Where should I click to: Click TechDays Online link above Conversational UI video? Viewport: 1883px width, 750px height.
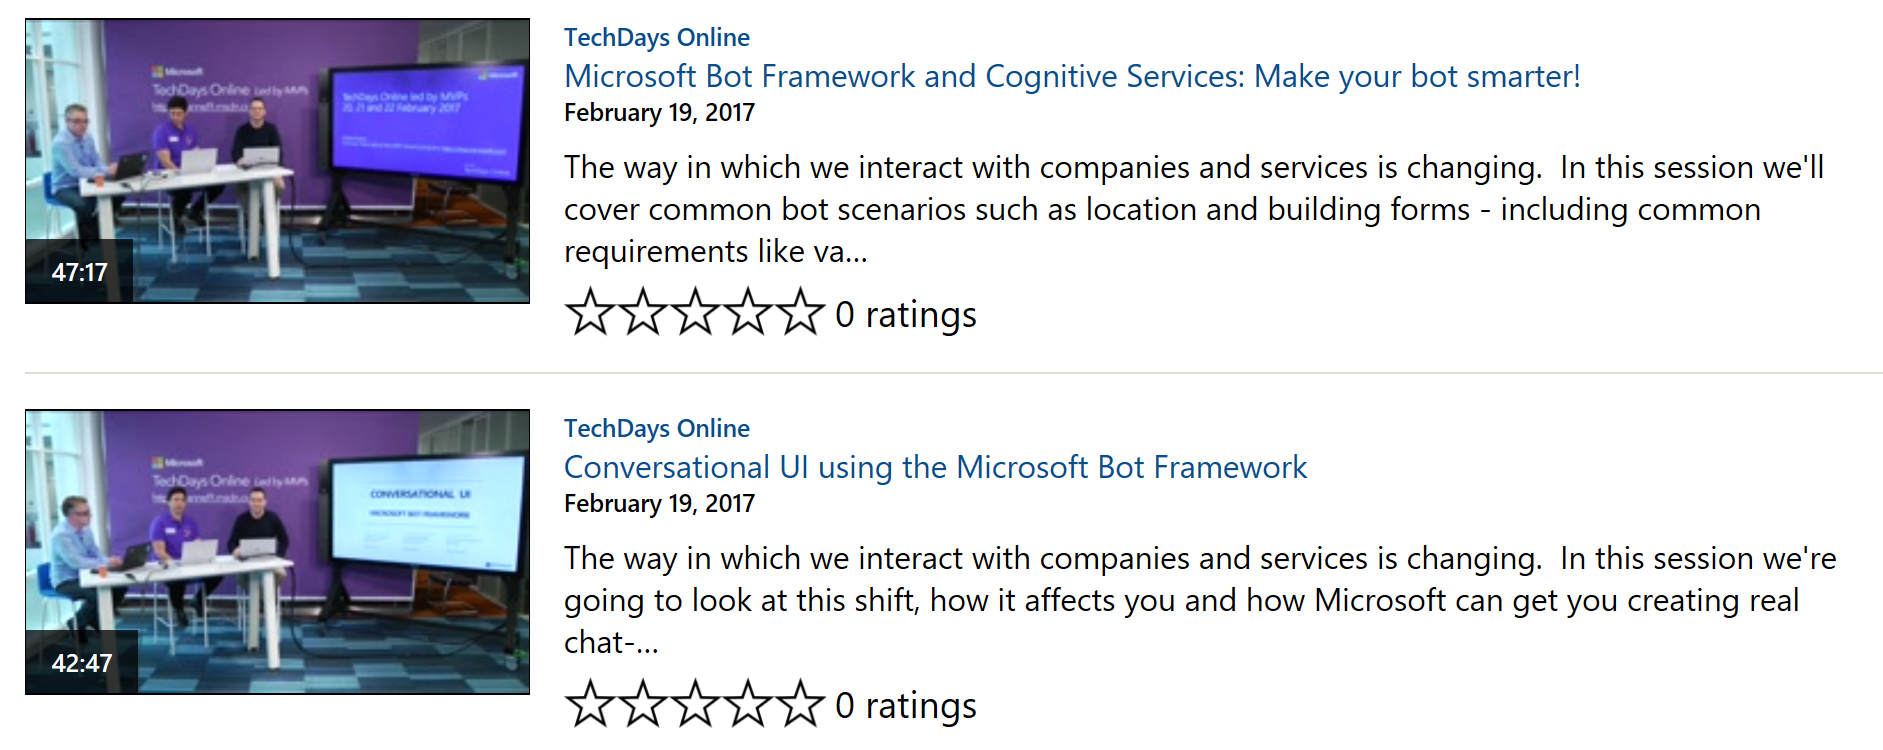[x=656, y=428]
